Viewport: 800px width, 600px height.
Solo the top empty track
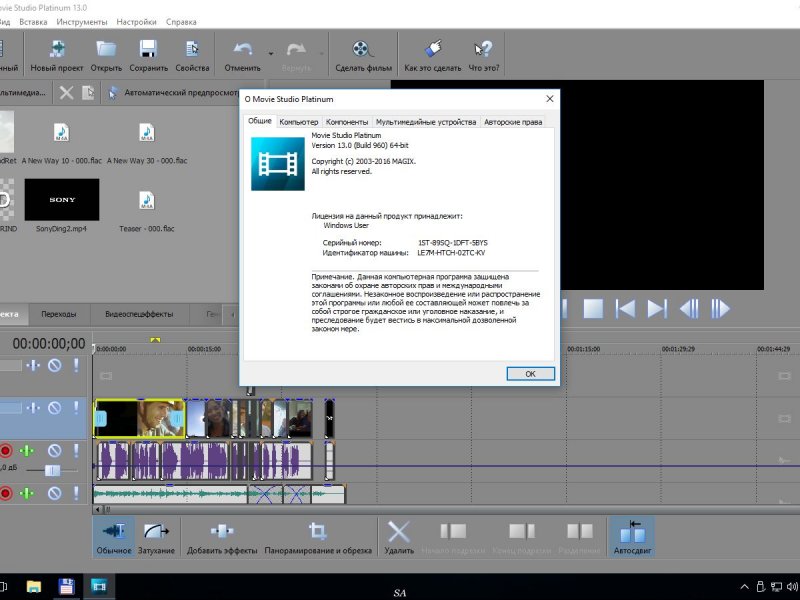pyautogui.click(x=76, y=365)
